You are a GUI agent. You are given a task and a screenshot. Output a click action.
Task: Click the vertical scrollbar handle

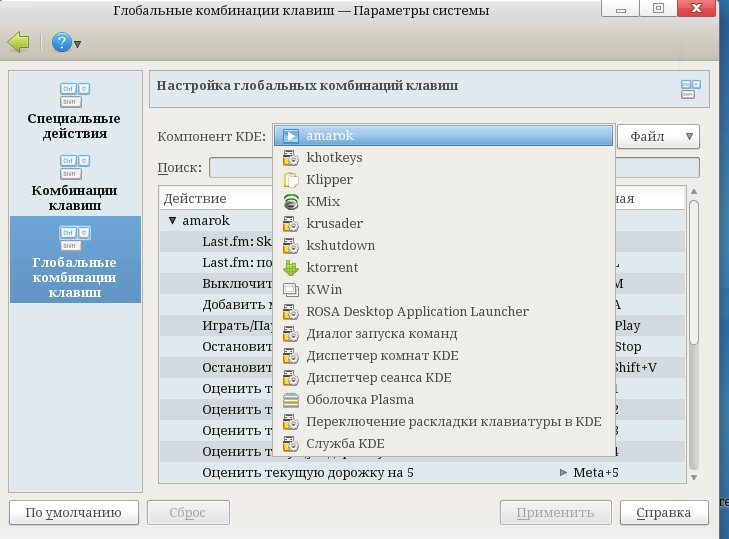click(x=694, y=272)
